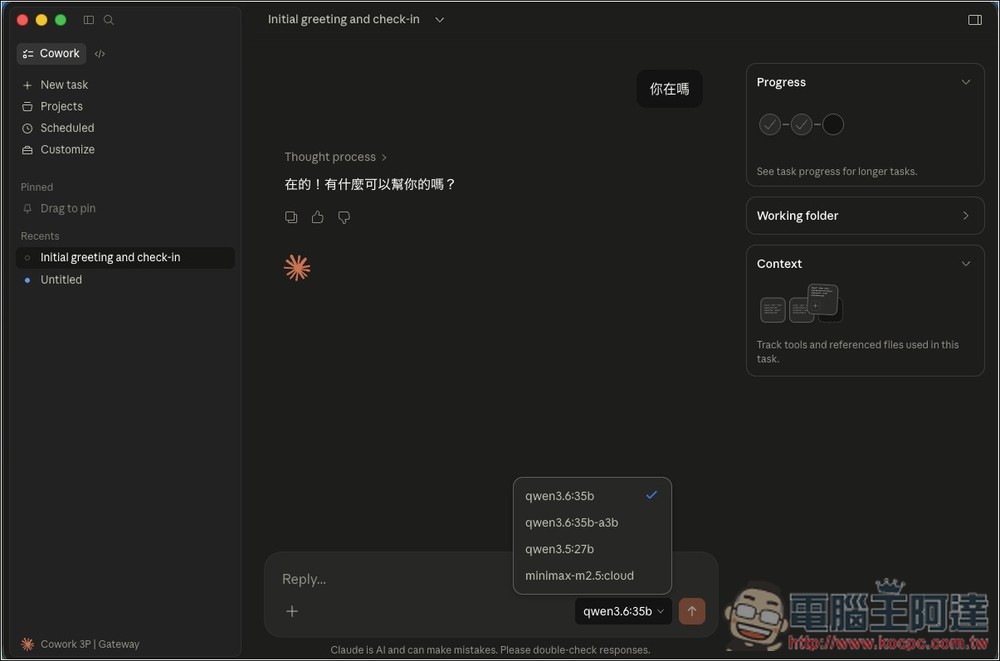
Task: Open Scheduled tasks in the sidebar
Action: [66, 127]
